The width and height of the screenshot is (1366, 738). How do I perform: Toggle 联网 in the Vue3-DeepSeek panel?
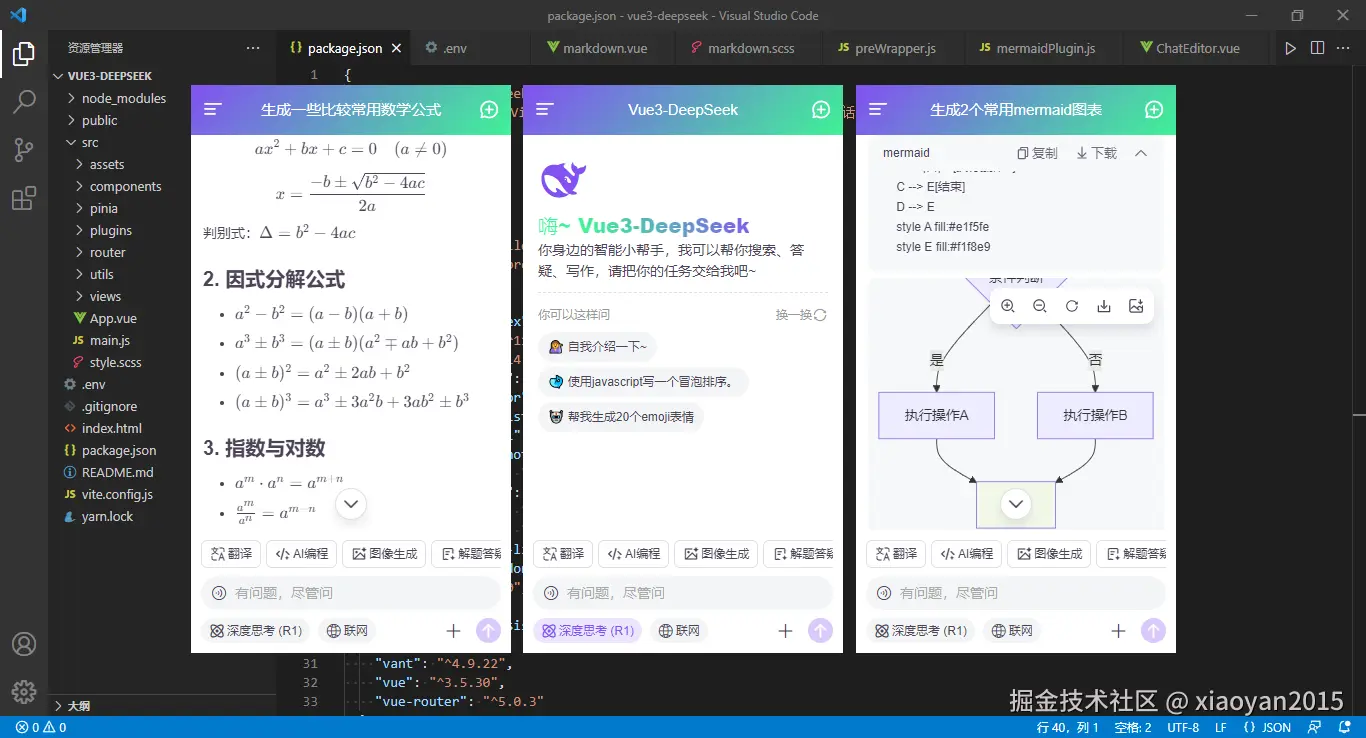[679, 631]
